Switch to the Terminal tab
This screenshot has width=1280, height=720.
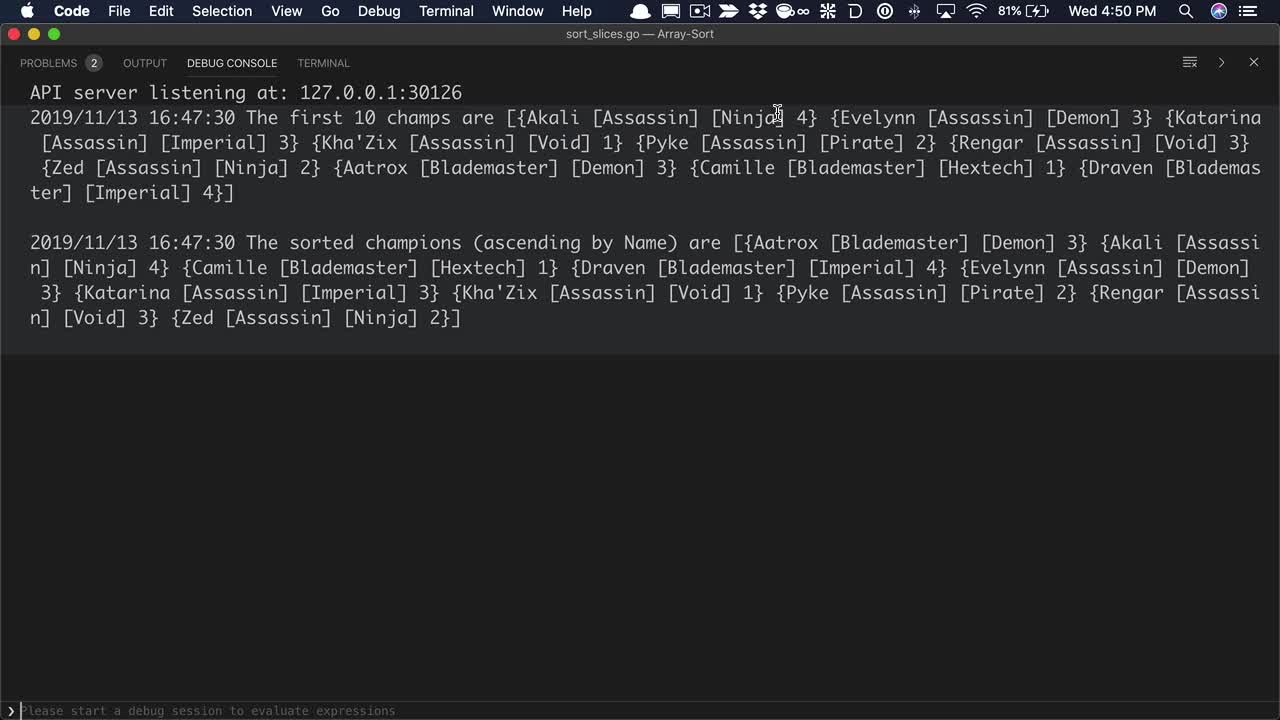323,63
